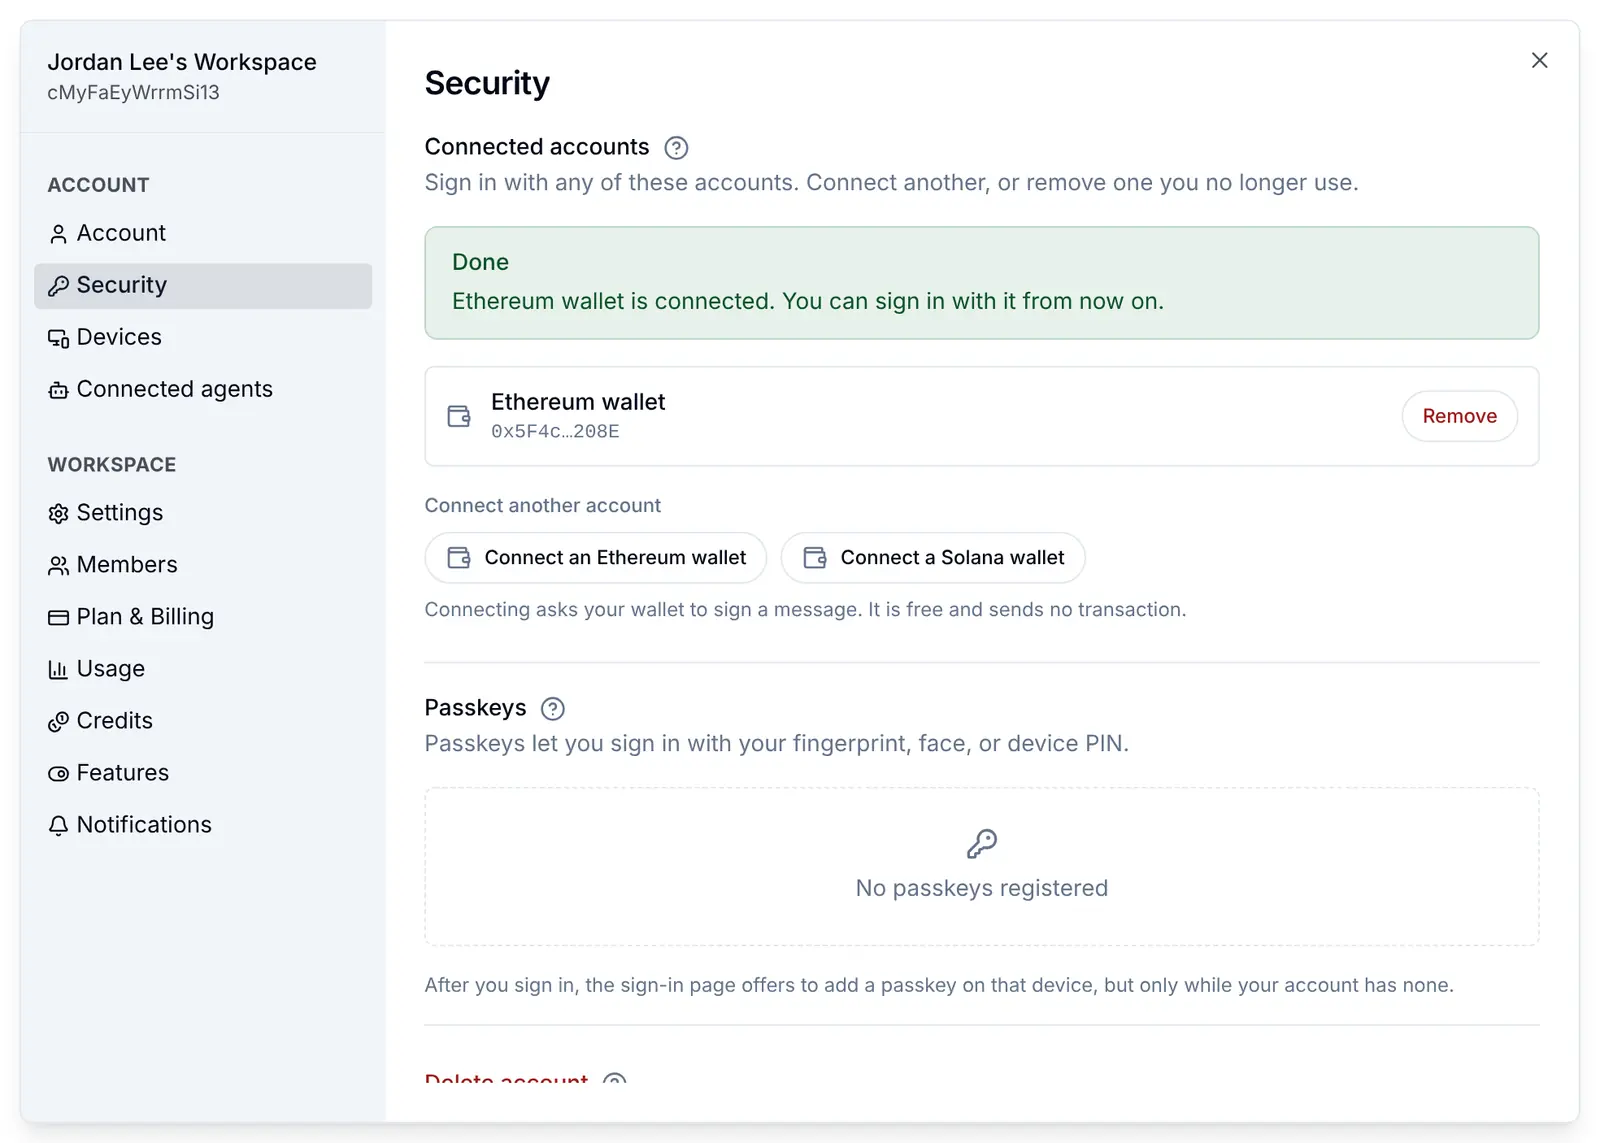Click the bar chart icon beside Usage
1600x1143 pixels.
tap(58, 669)
